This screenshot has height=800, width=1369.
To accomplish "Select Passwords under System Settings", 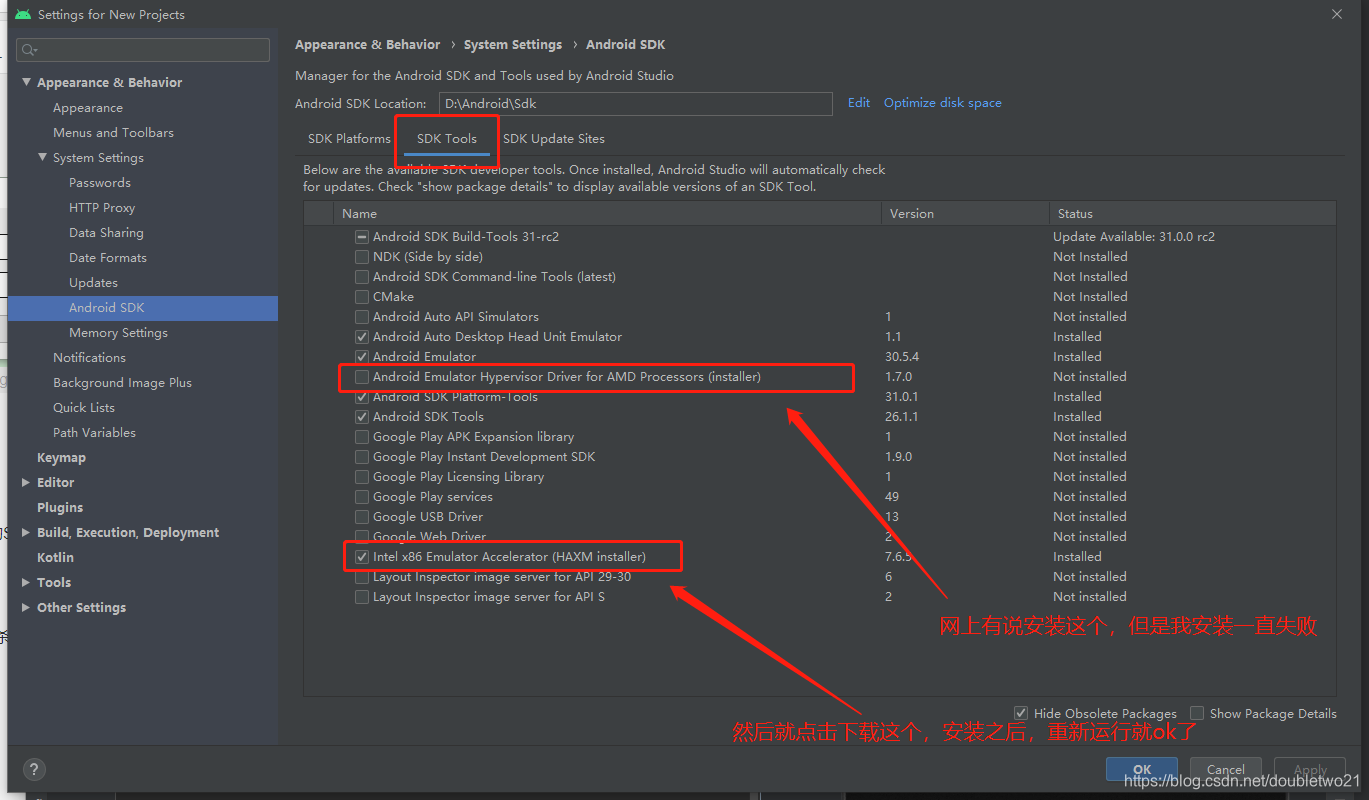I will [100, 183].
